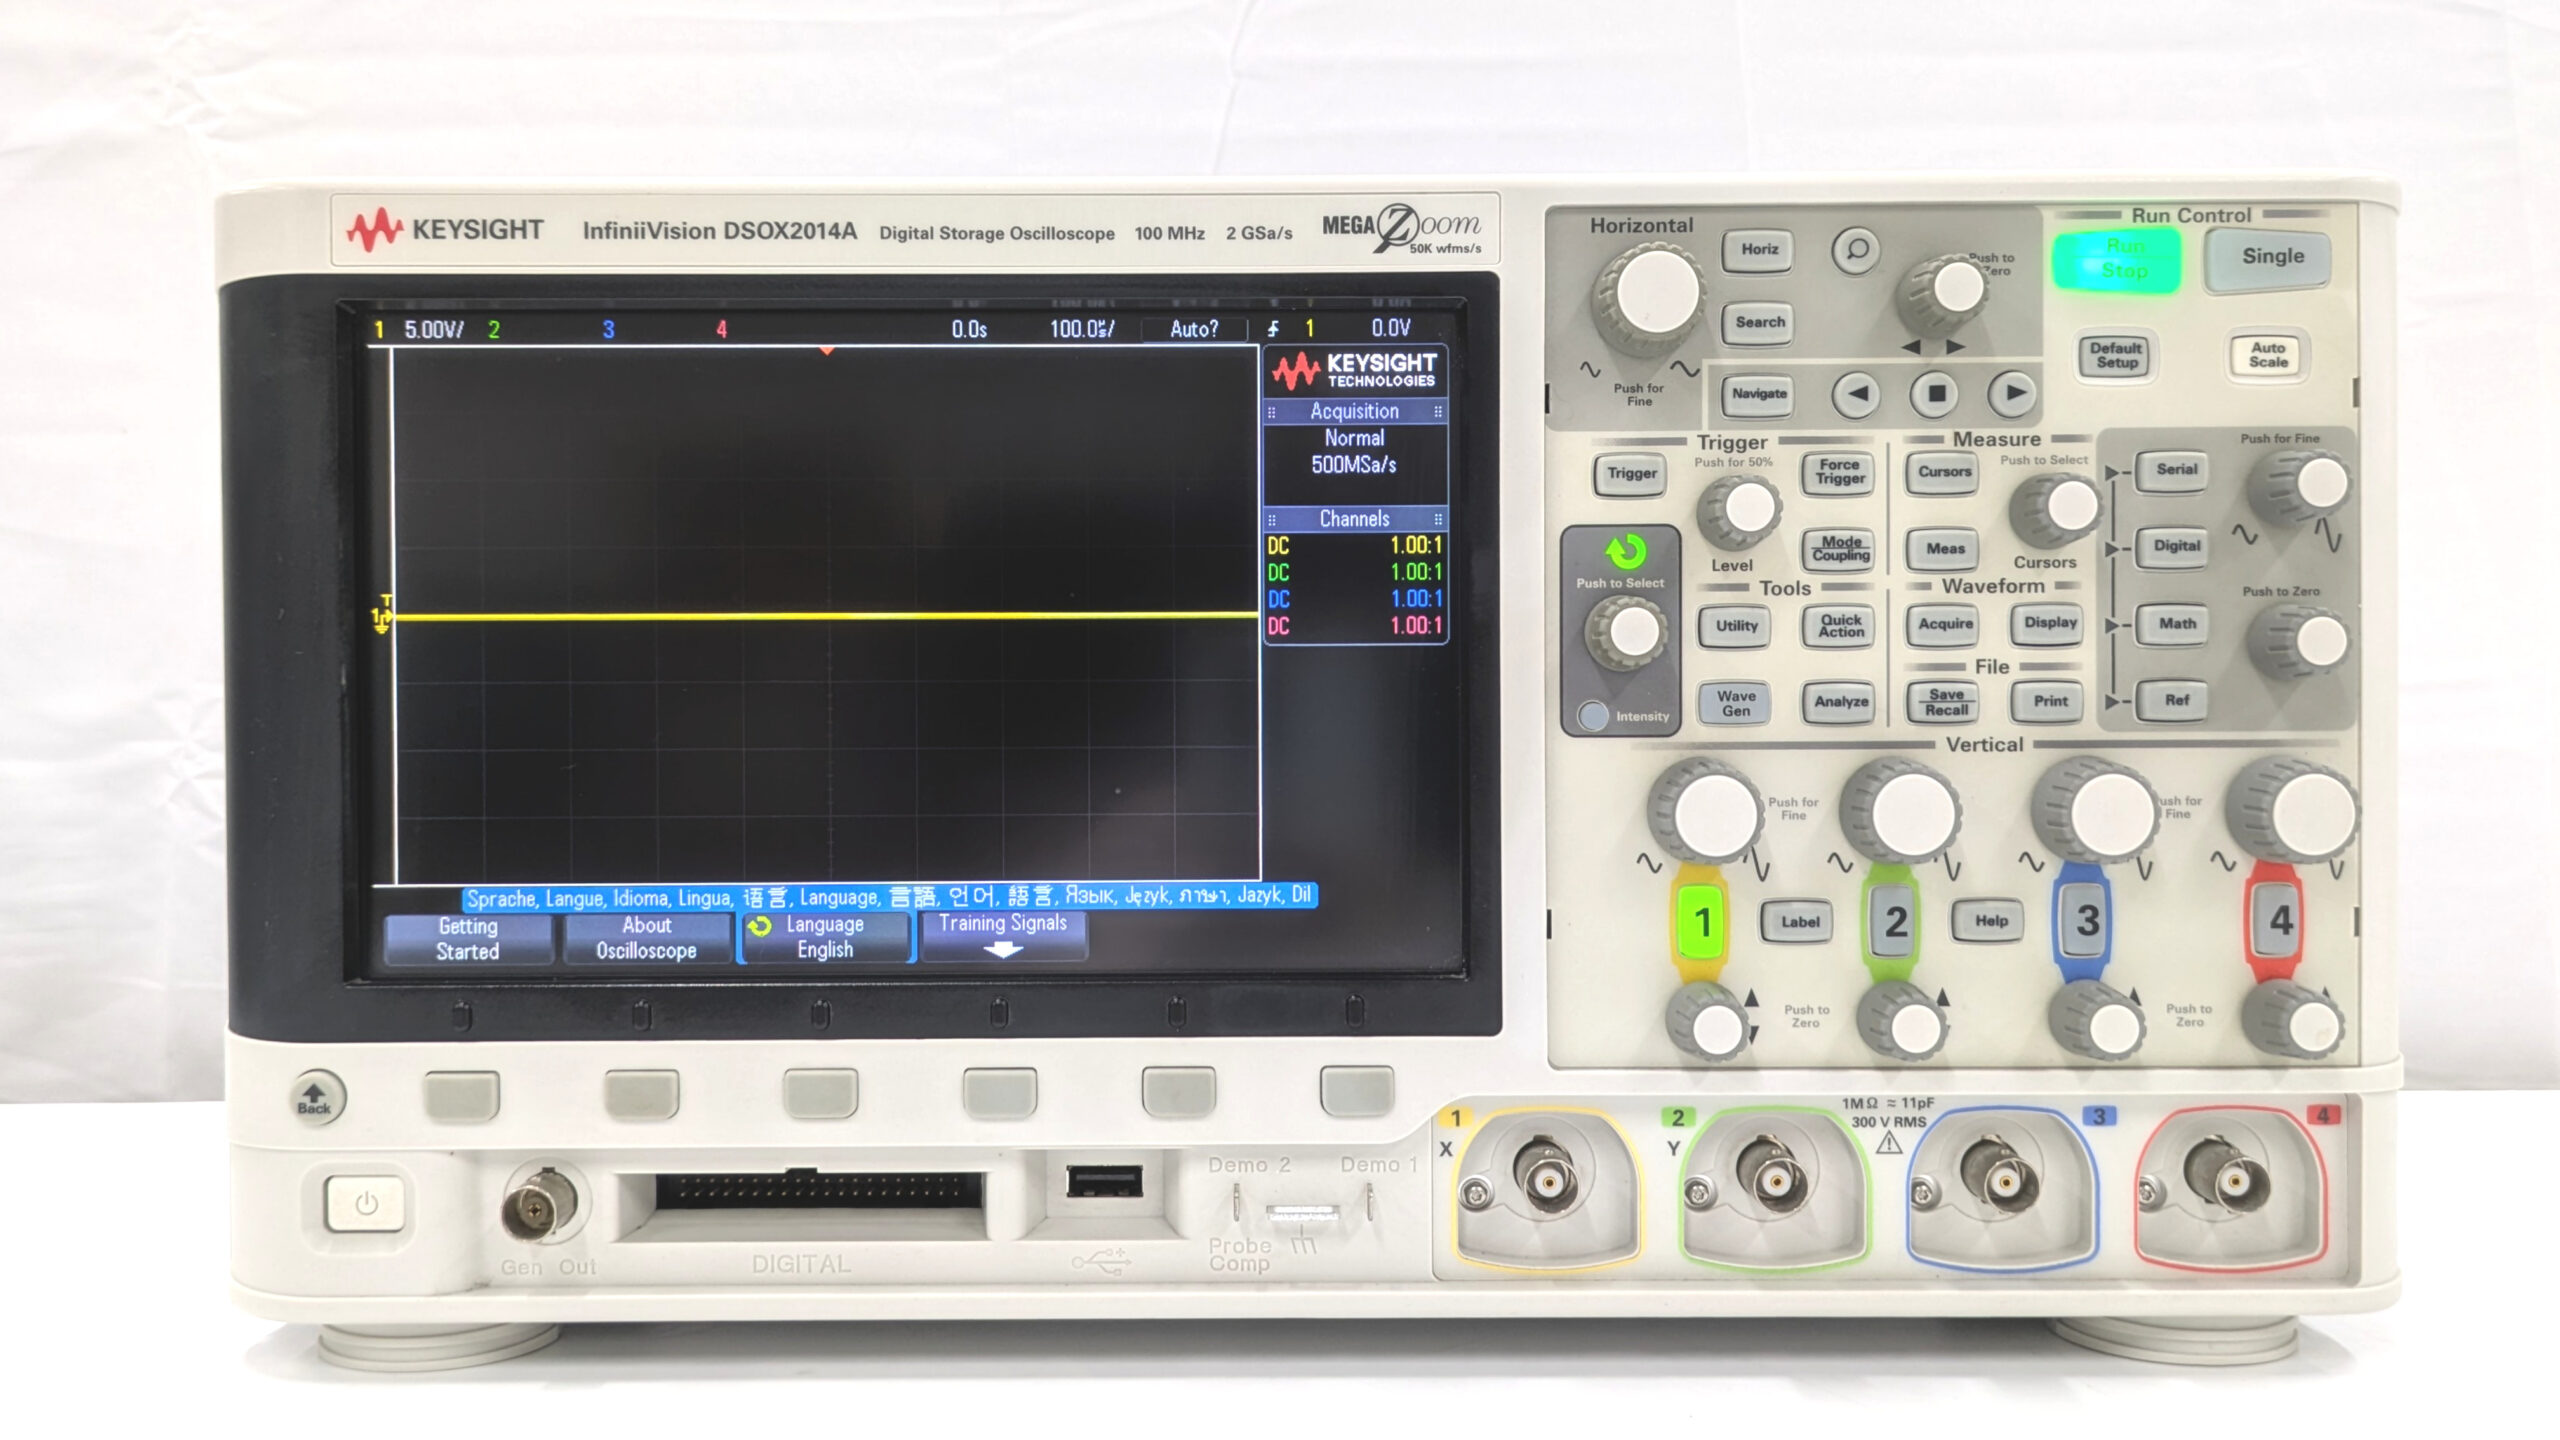Click channel 4 vertical position knob
Viewport: 2560px width, 1440px height.
point(2296,1021)
